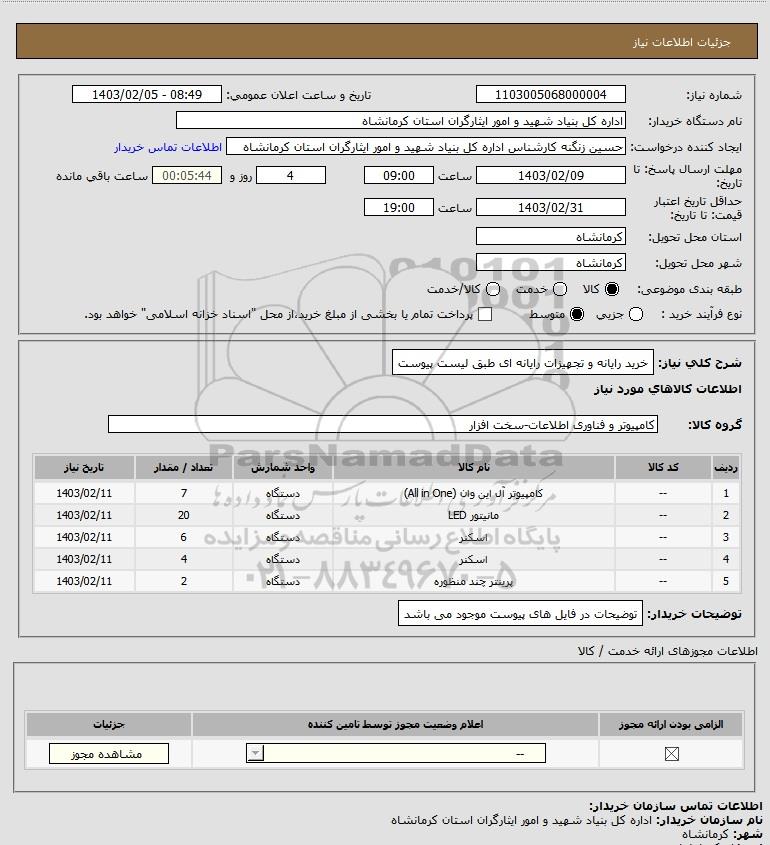Click the نام کالا column header
The image size is (770, 845).
[474, 467]
